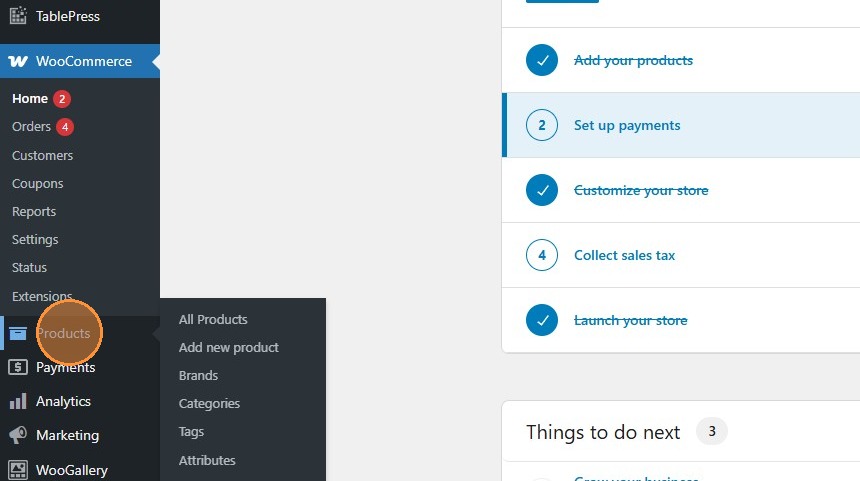
Task: Click the Products box icon
Action: click(18, 334)
